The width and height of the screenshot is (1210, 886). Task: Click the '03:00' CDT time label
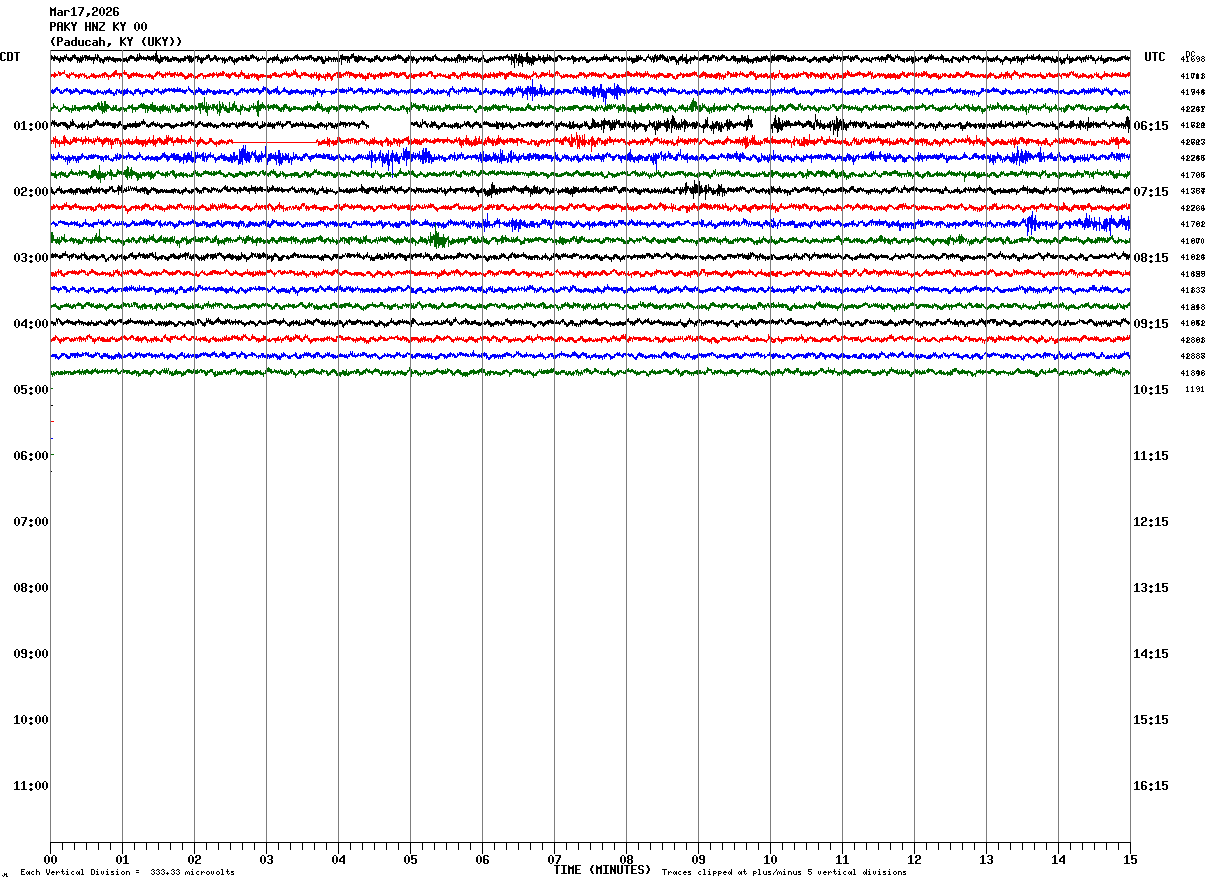pos(31,258)
